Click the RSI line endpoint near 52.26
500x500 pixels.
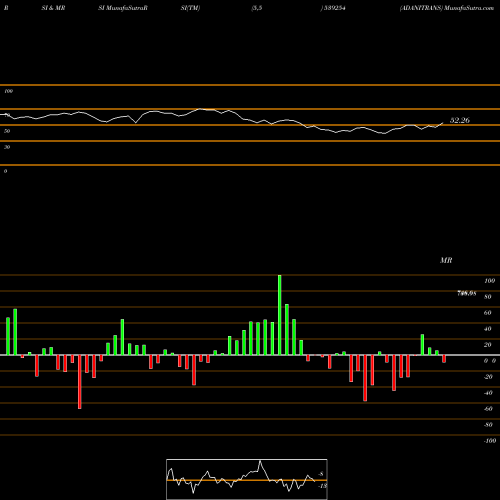tap(443, 123)
